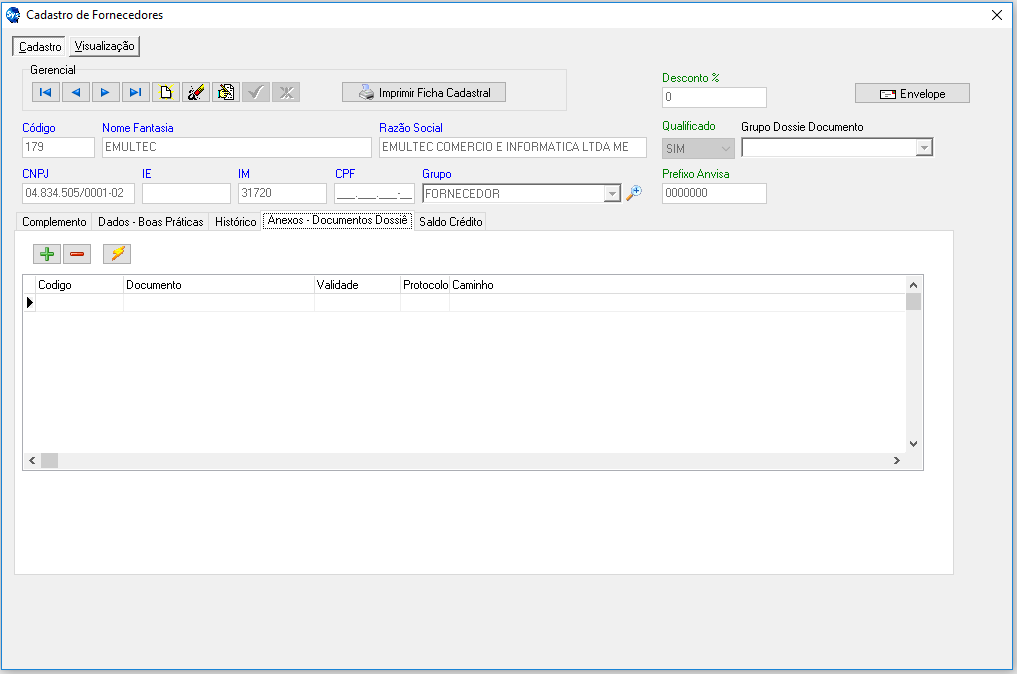The width and height of the screenshot is (1017, 674).
Task: Click the grid's horizontal scrollbar right arrow
Action: (x=896, y=461)
